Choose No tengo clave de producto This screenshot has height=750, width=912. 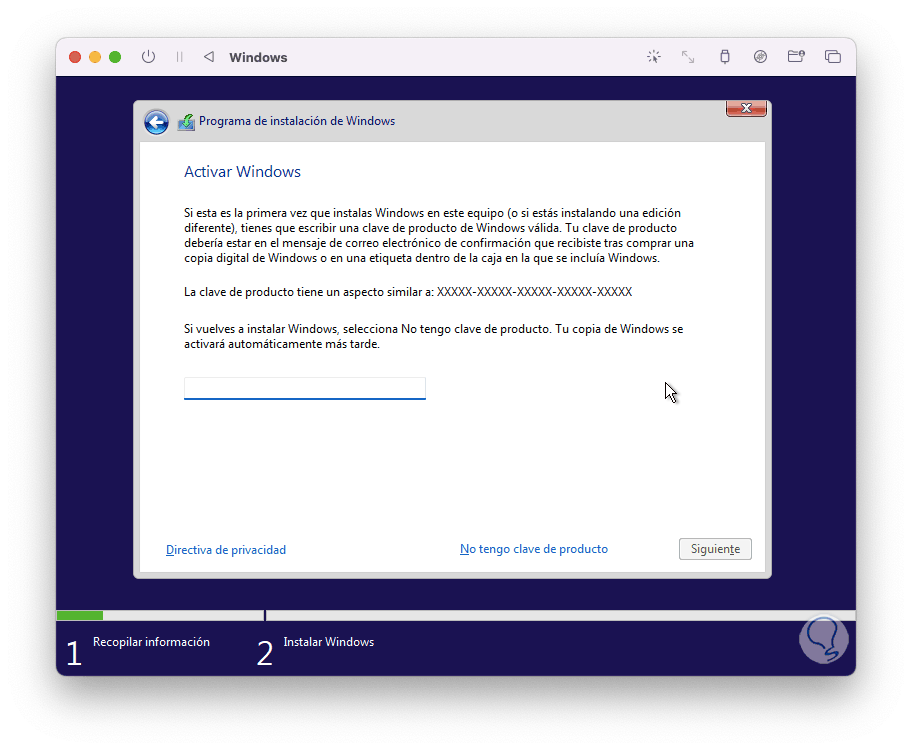pyautogui.click(x=534, y=549)
